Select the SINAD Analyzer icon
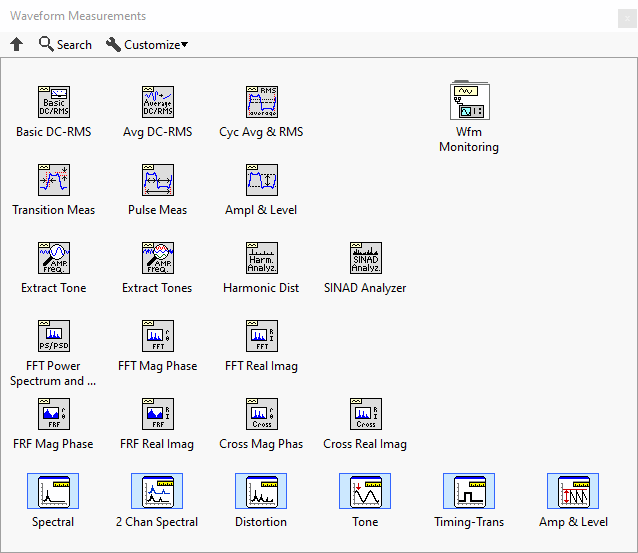This screenshot has height=553, width=638. 365,258
